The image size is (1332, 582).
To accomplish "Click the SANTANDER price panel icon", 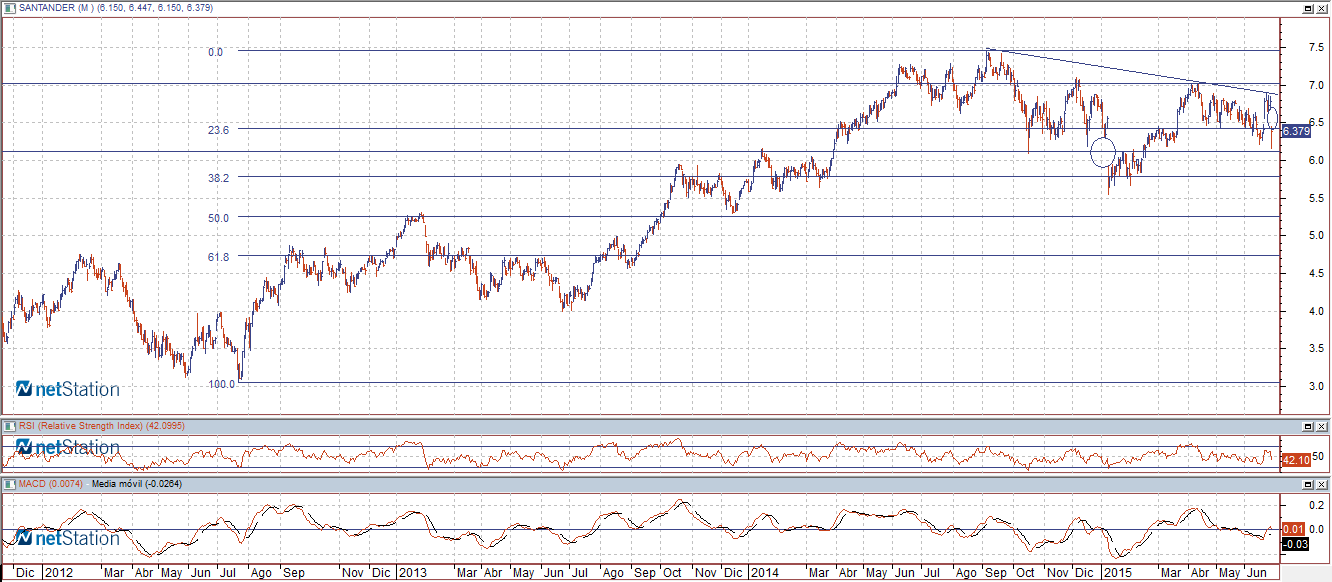I will (11, 7).
